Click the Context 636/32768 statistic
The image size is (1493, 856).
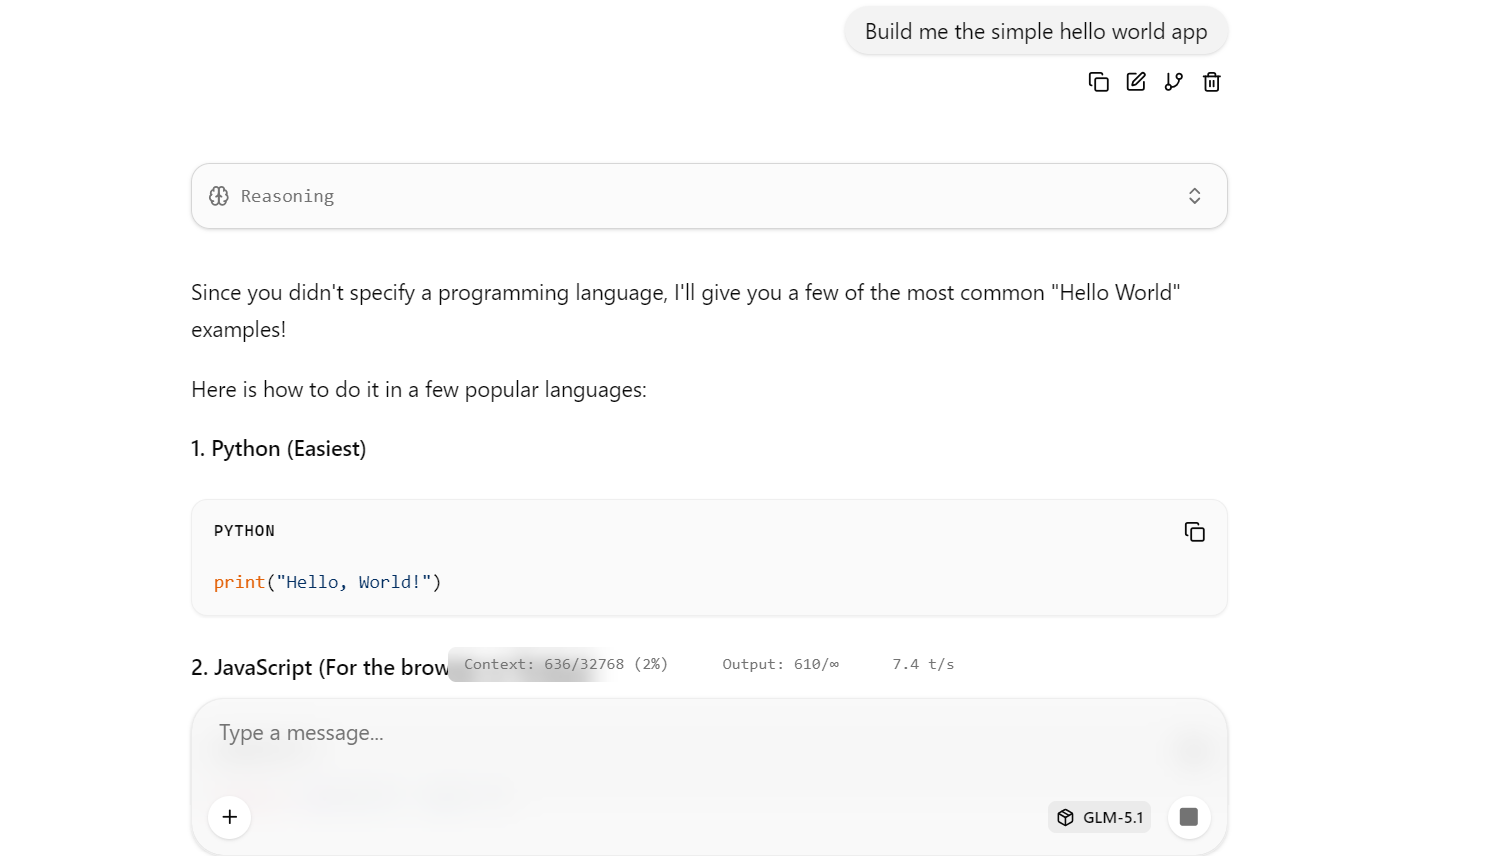(x=566, y=664)
